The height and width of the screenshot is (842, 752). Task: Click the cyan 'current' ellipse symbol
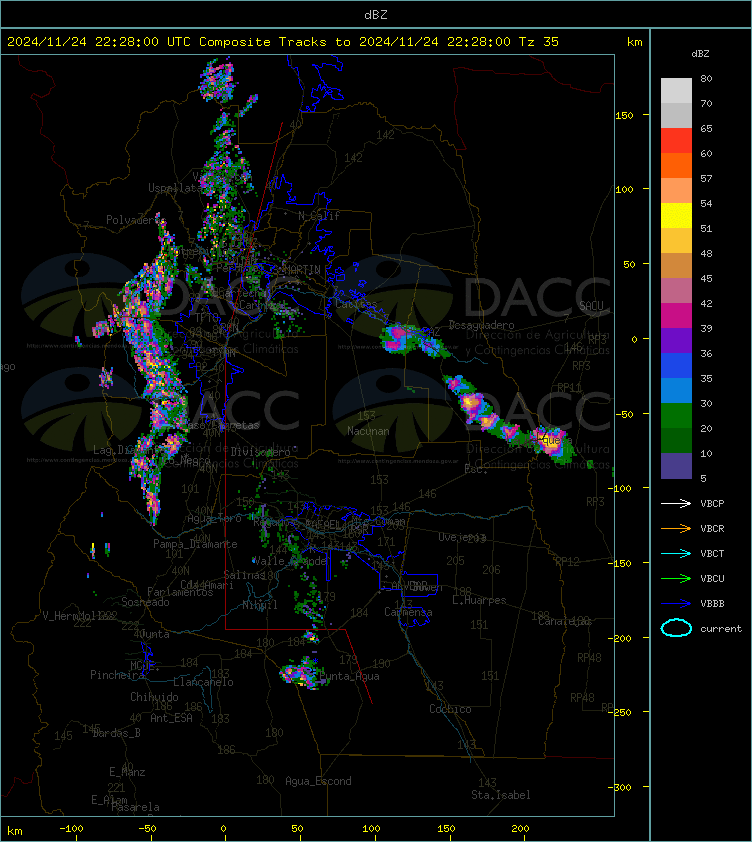pos(676,628)
